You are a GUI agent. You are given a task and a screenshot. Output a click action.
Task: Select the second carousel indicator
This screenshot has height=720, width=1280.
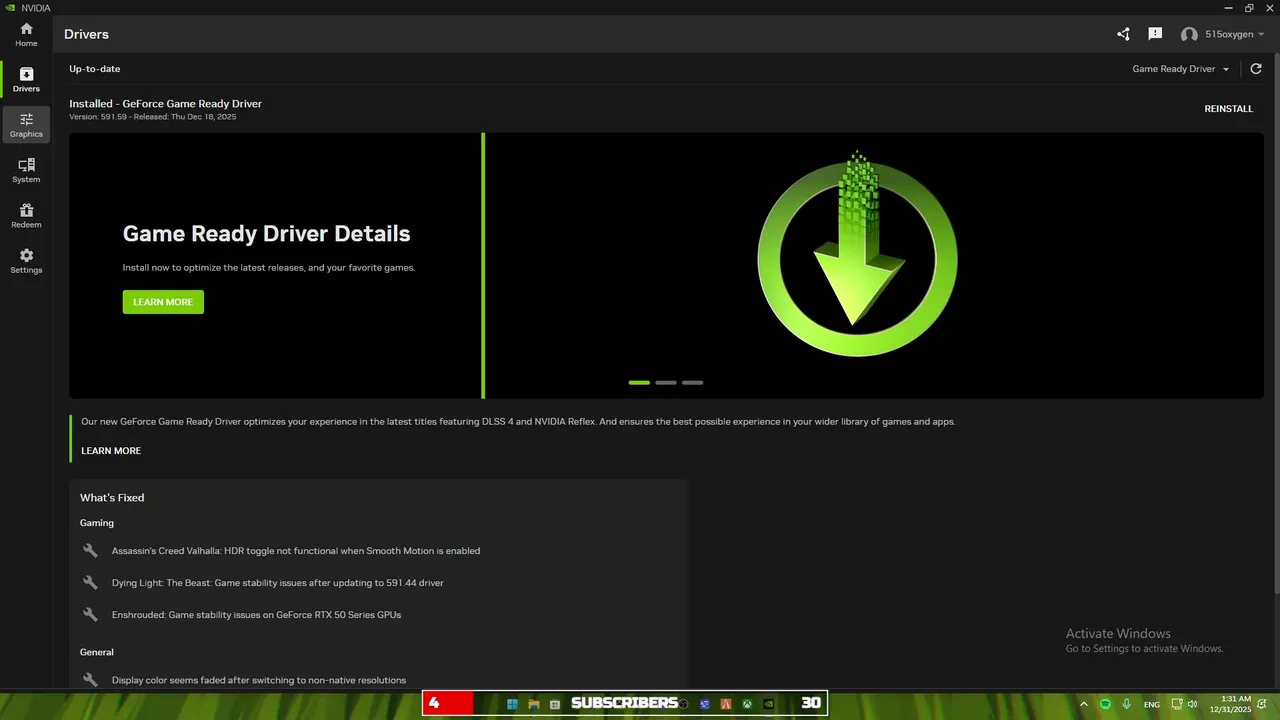click(666, 382)
